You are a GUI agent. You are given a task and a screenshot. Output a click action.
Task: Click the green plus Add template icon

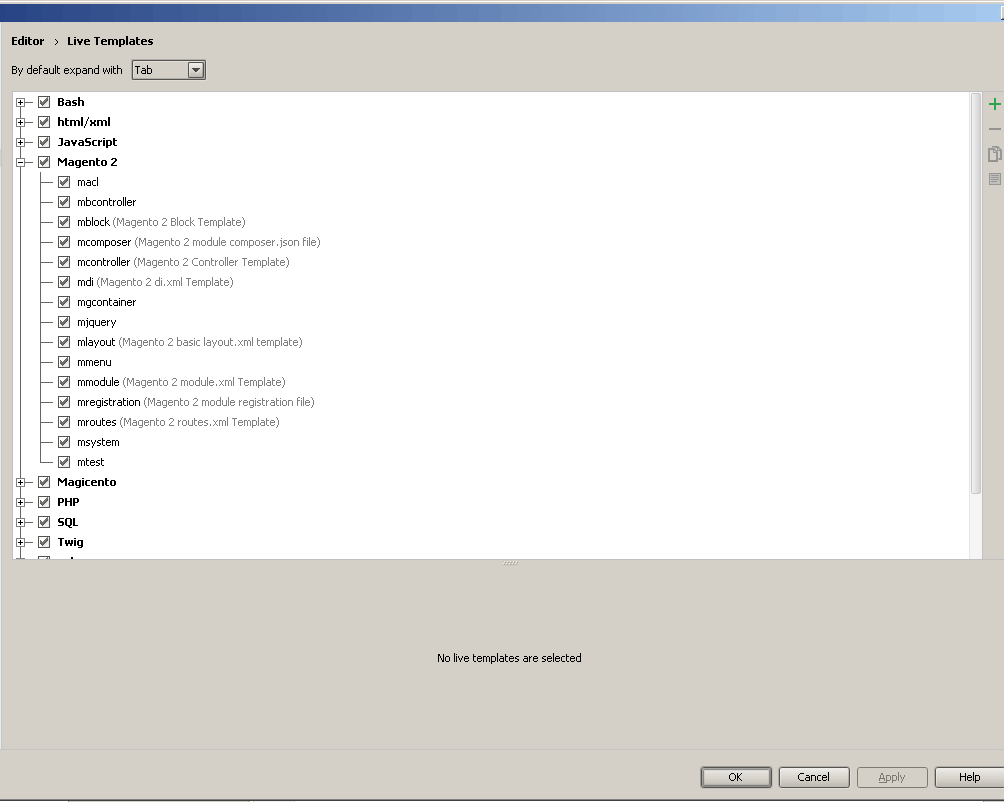point(994,105)
